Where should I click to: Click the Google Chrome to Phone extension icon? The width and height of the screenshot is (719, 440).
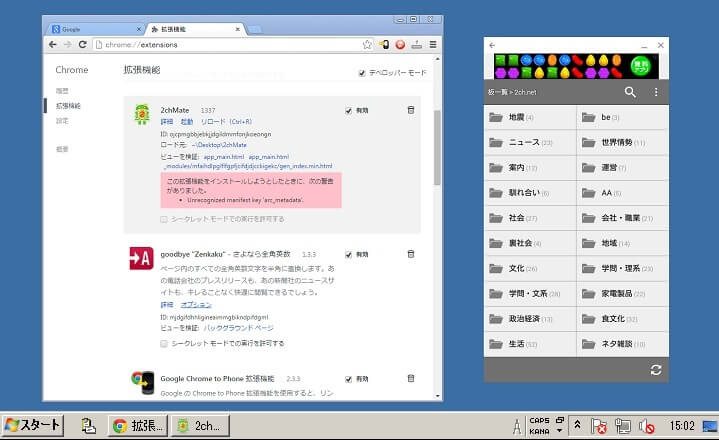pyautogui.click(x=142, y=382)
